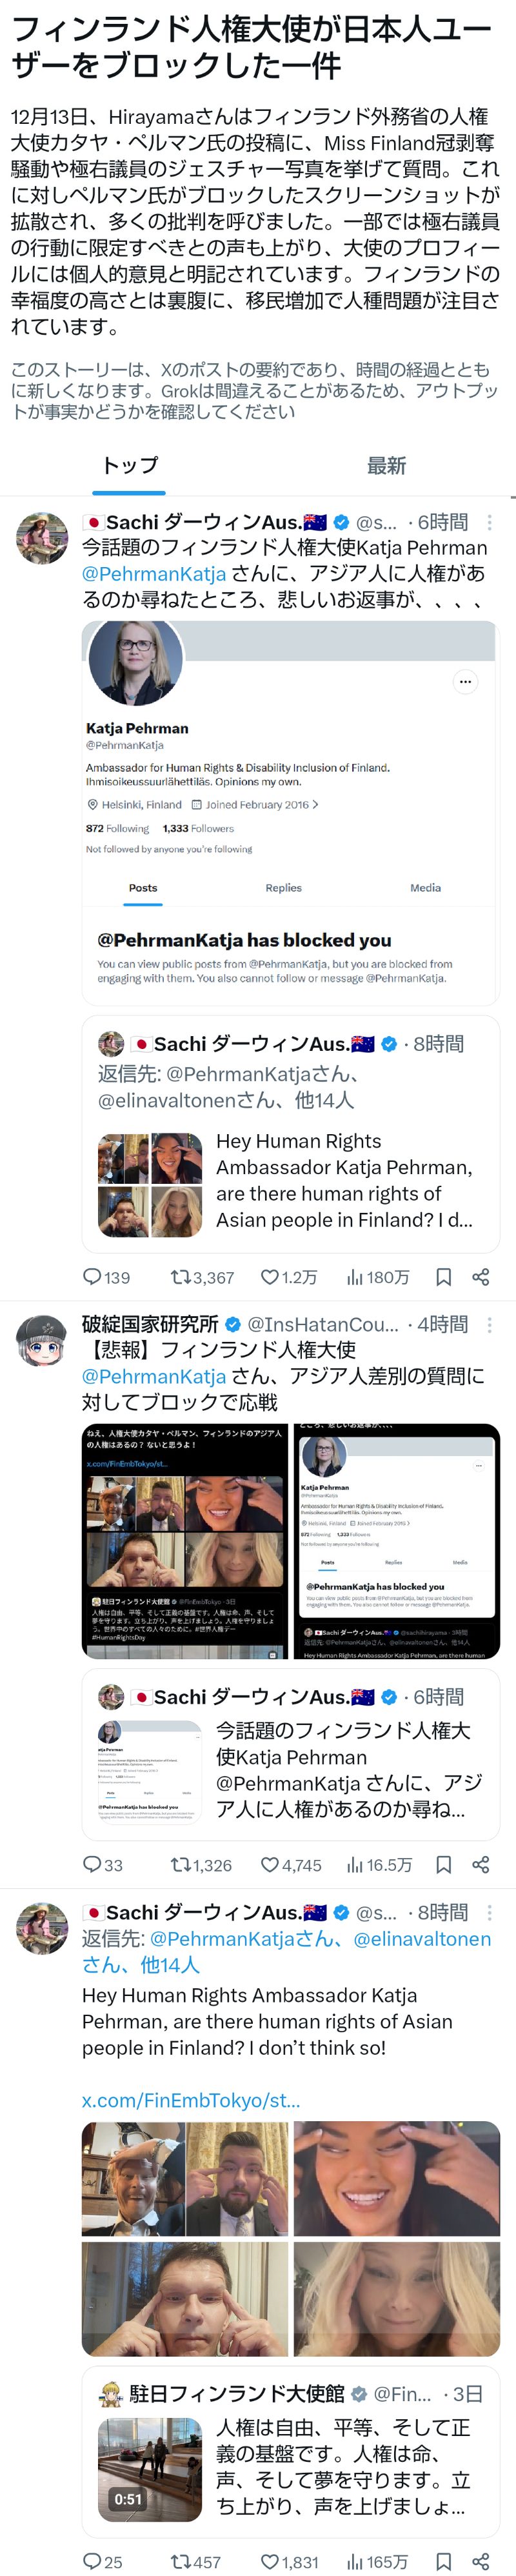Screen dimensions: 516x2576
Task: Open more options on 破綻国家研究所 post
Action: tap(489, 1324)
